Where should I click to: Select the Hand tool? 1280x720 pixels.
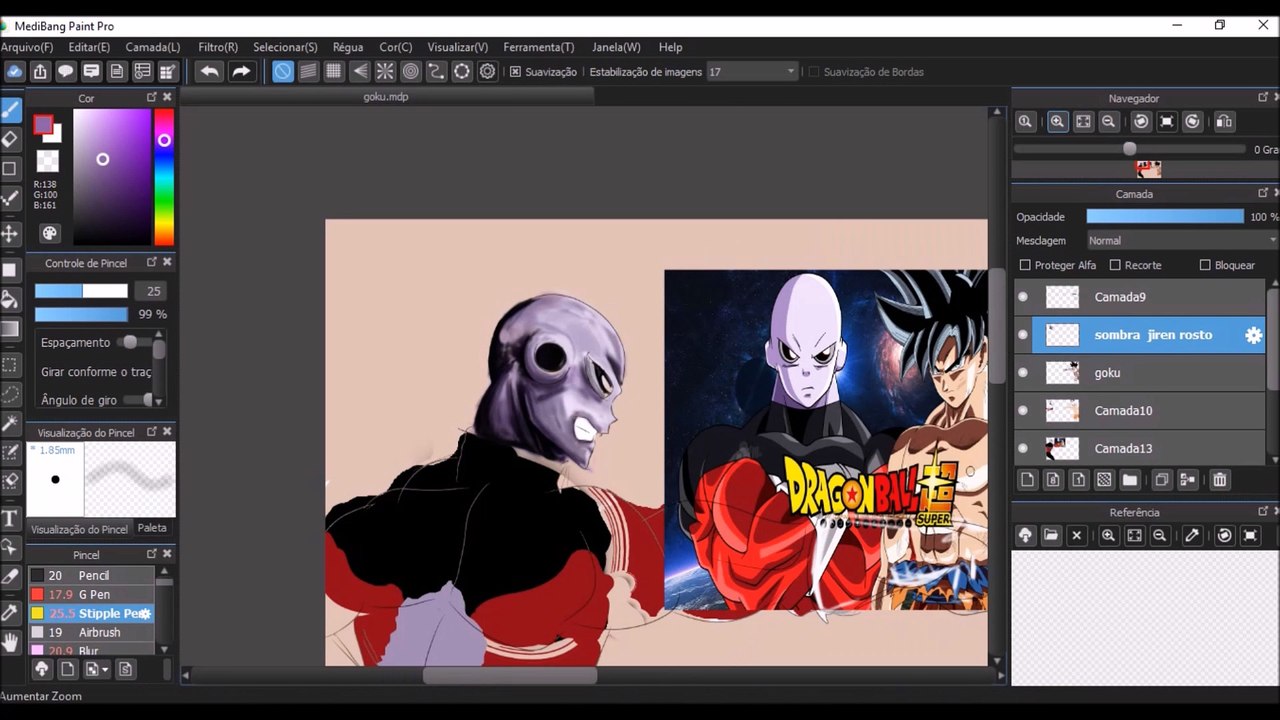click(x=10, y=641)
